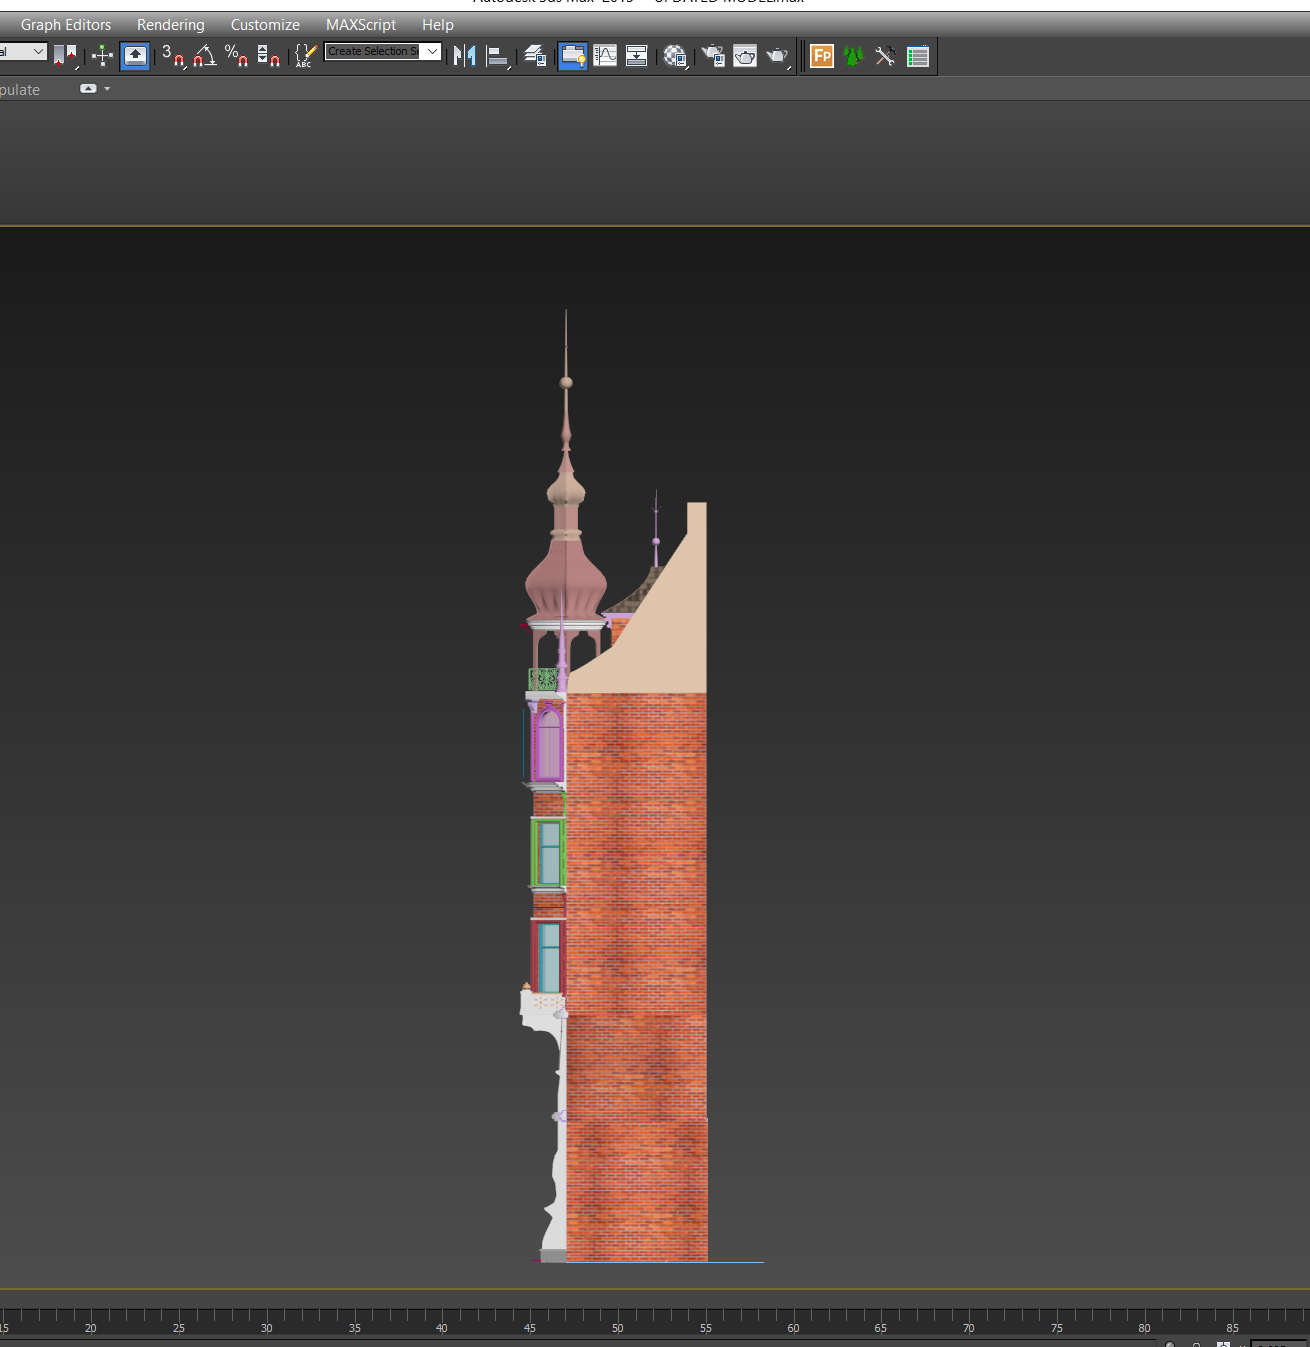Open the reference coordinate system dropdown
Viewport: 1310px width, 1347px height.
tap(22, 52)
